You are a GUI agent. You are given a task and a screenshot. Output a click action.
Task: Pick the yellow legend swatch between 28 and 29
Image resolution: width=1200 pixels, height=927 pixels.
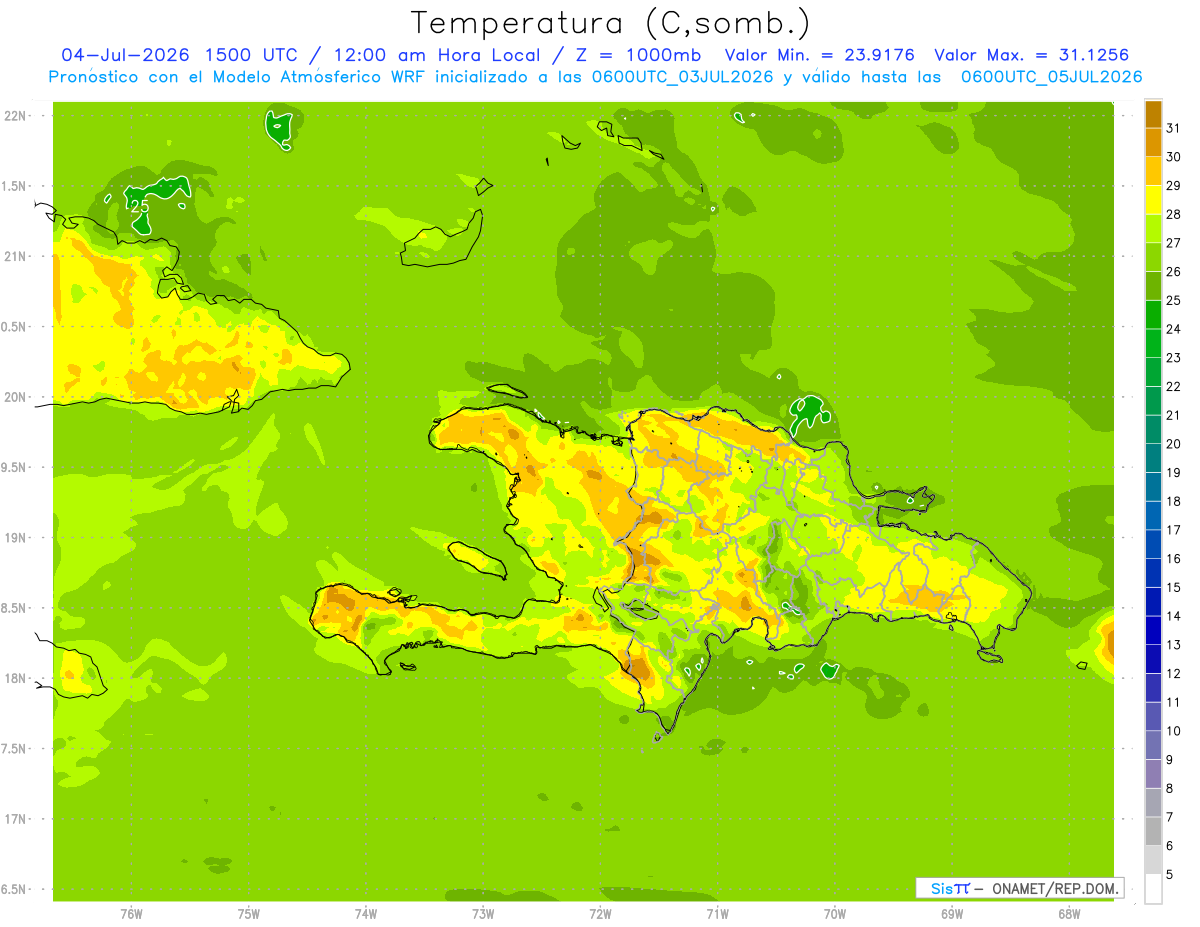1153,200
